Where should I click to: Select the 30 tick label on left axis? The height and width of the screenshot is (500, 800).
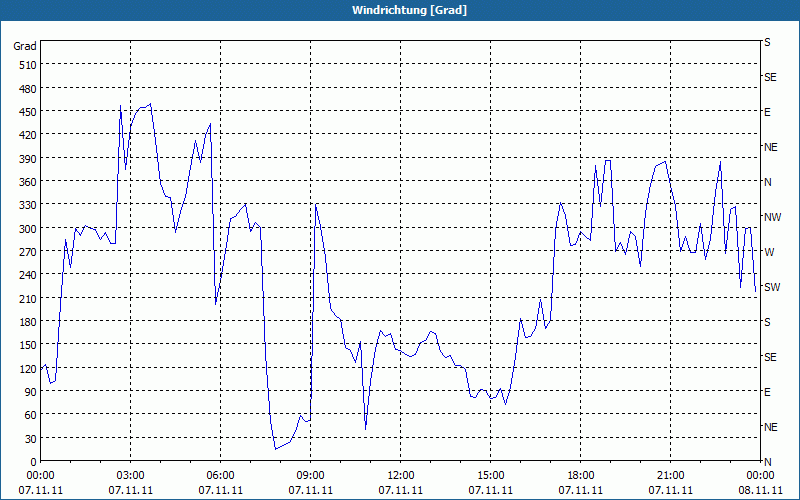[x=28, y=439]
